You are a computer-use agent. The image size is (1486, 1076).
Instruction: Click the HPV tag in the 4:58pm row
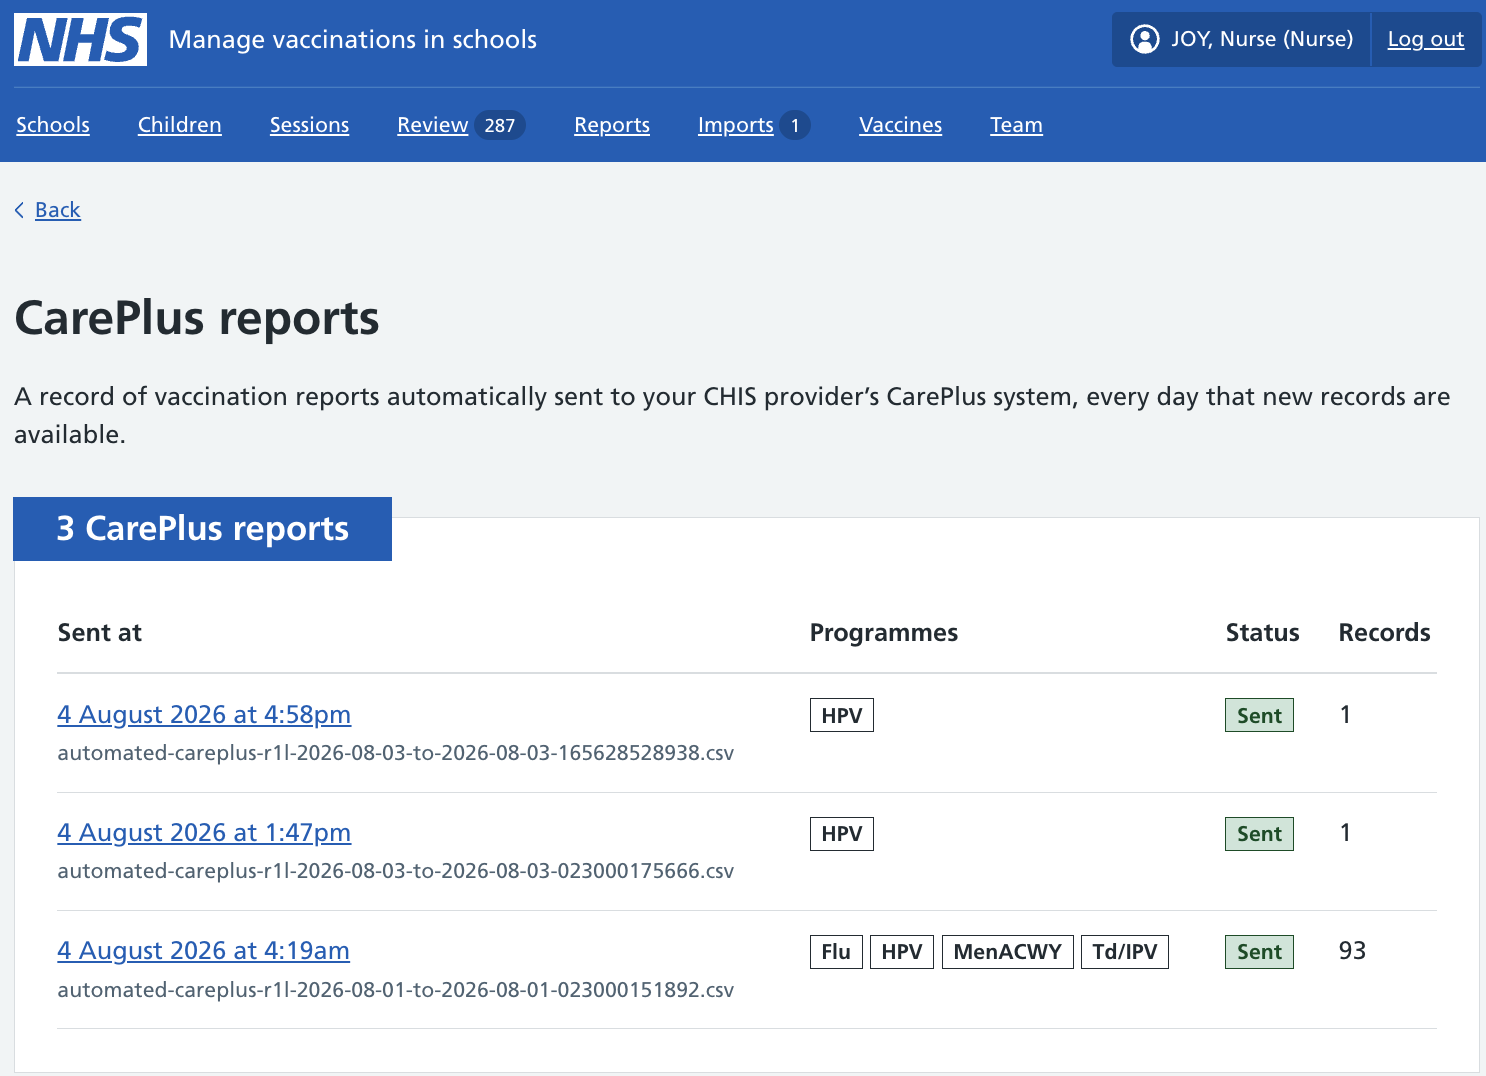[x=842, y=715]
